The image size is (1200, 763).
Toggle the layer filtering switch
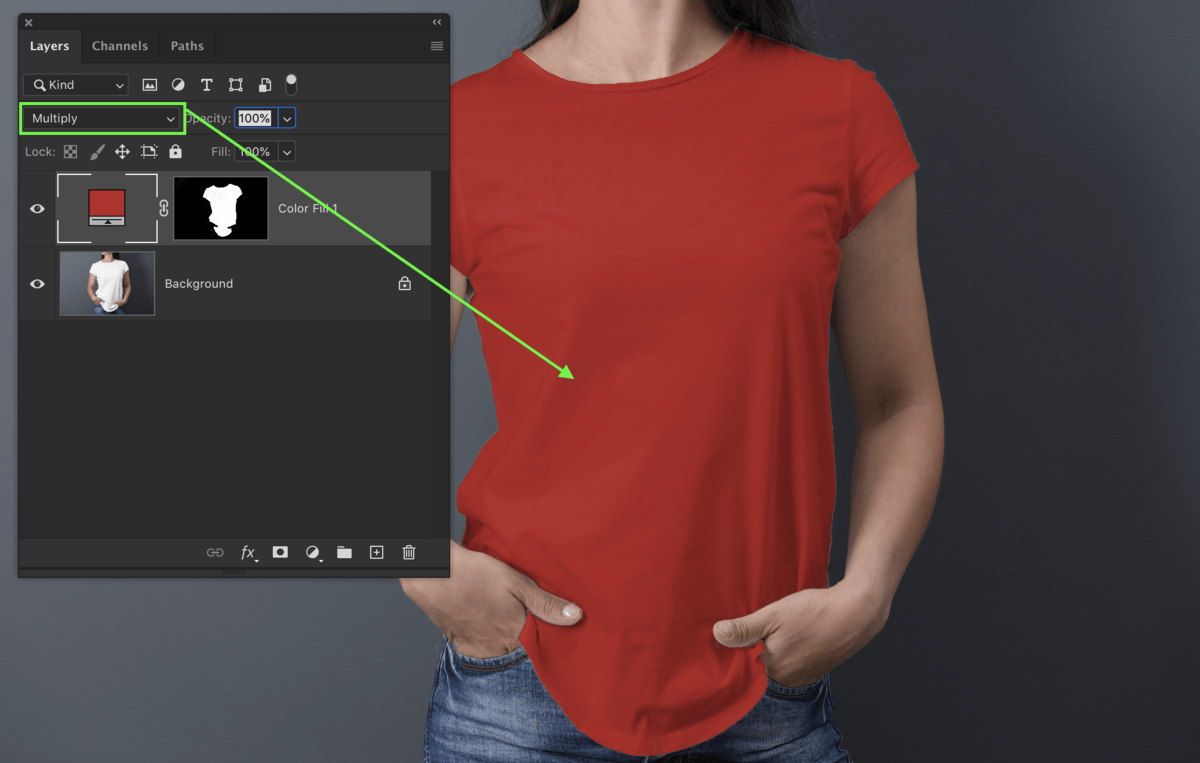click(x=291, y=84)
